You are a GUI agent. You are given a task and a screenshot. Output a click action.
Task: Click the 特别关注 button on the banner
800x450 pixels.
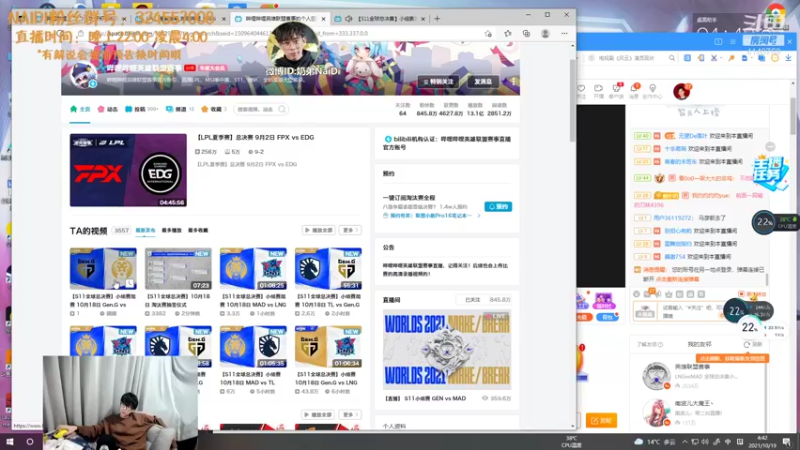point(439,82)
